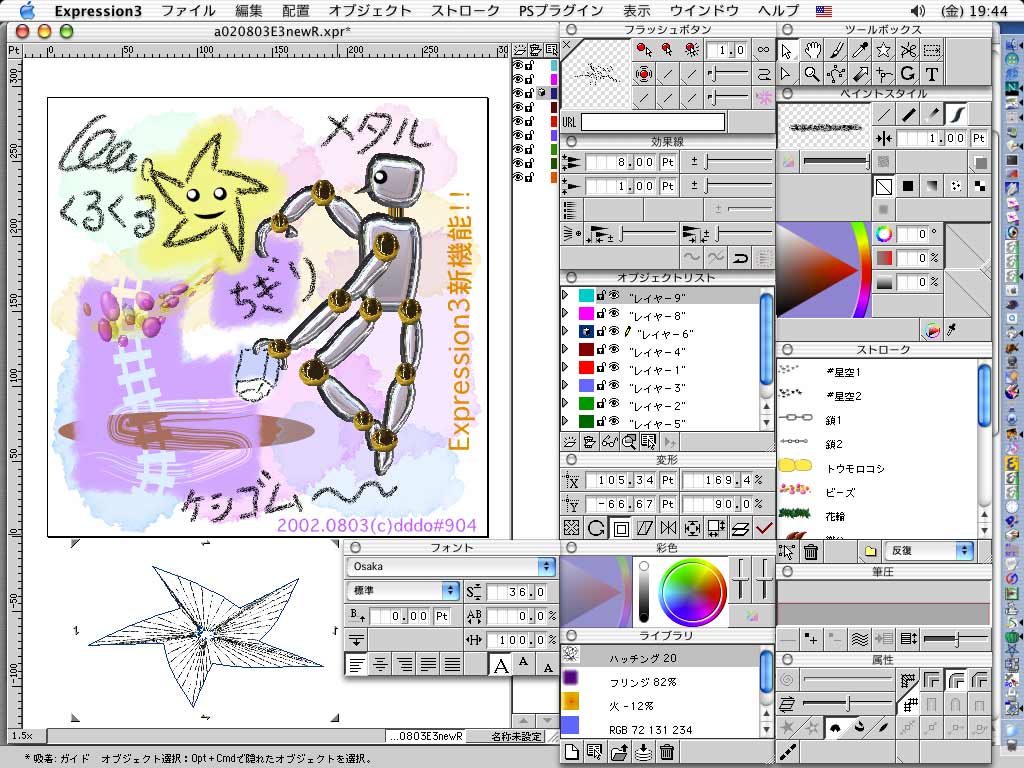Choose the eyedropper tool in the toolbox
This screenshot has width=1024, height=768.
pos(860,50)
